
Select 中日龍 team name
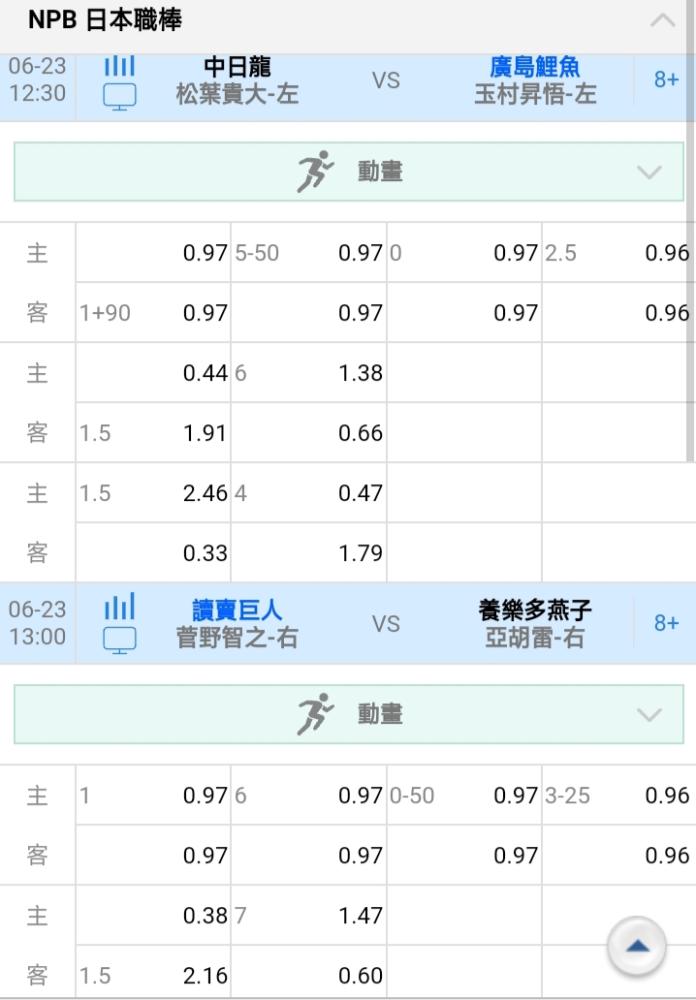237,67
